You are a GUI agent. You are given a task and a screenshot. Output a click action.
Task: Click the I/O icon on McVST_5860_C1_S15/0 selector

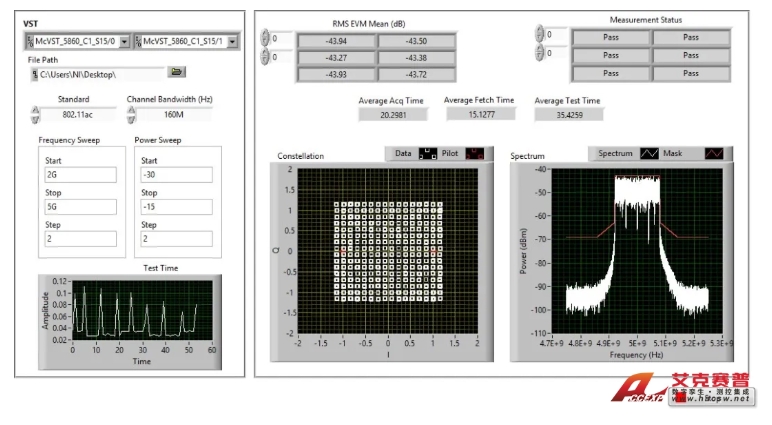[x=30, y=42]
